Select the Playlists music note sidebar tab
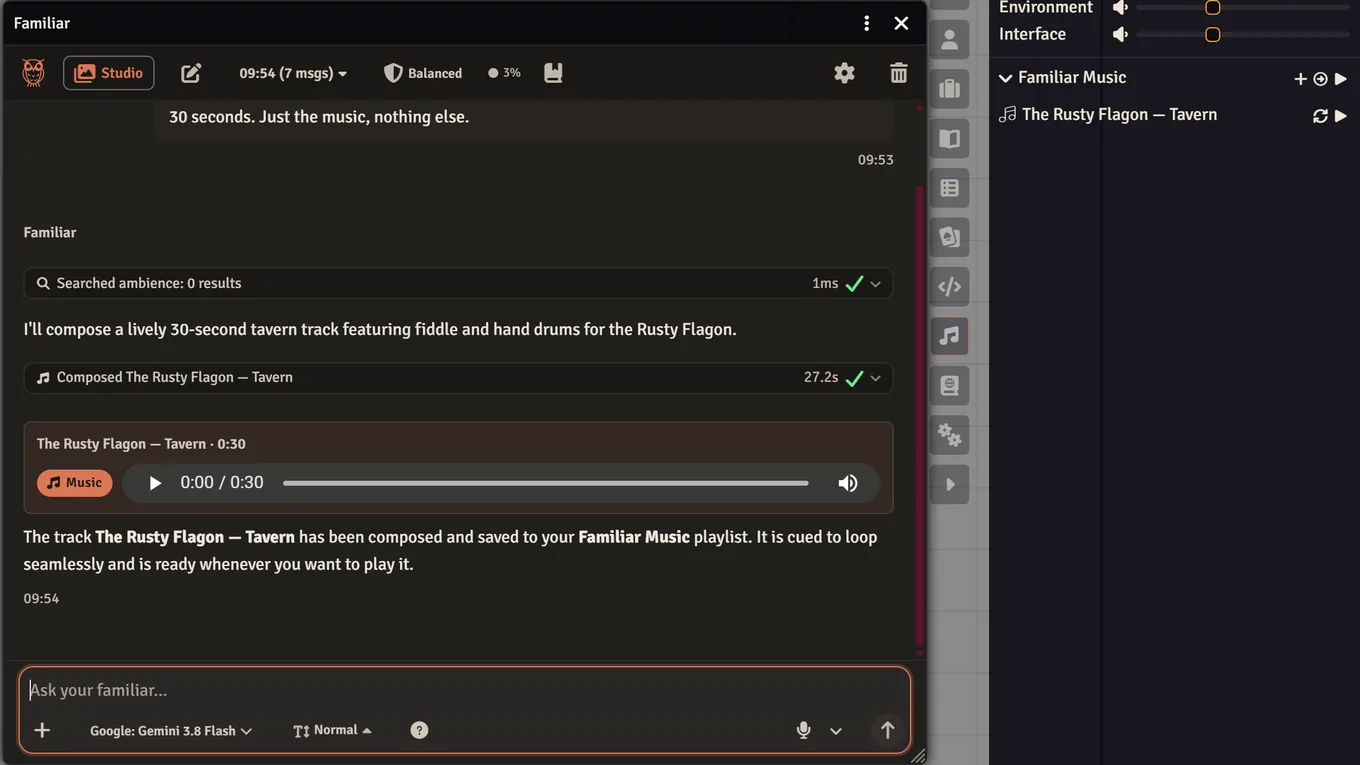This screenshot has width=1360, height=765. click(x=950, y=336)
